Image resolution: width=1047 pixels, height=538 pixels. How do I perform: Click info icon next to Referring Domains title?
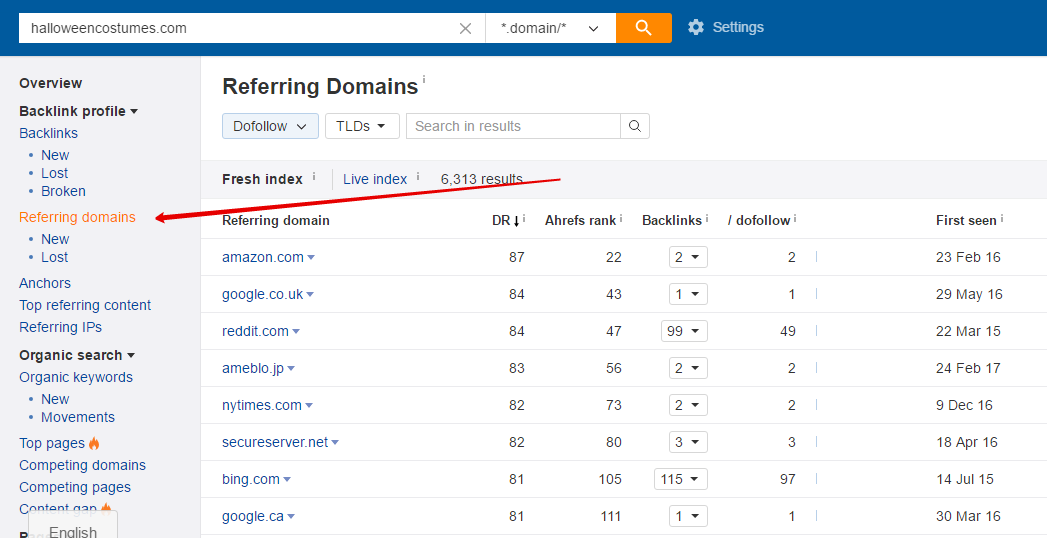coord(424,78)
